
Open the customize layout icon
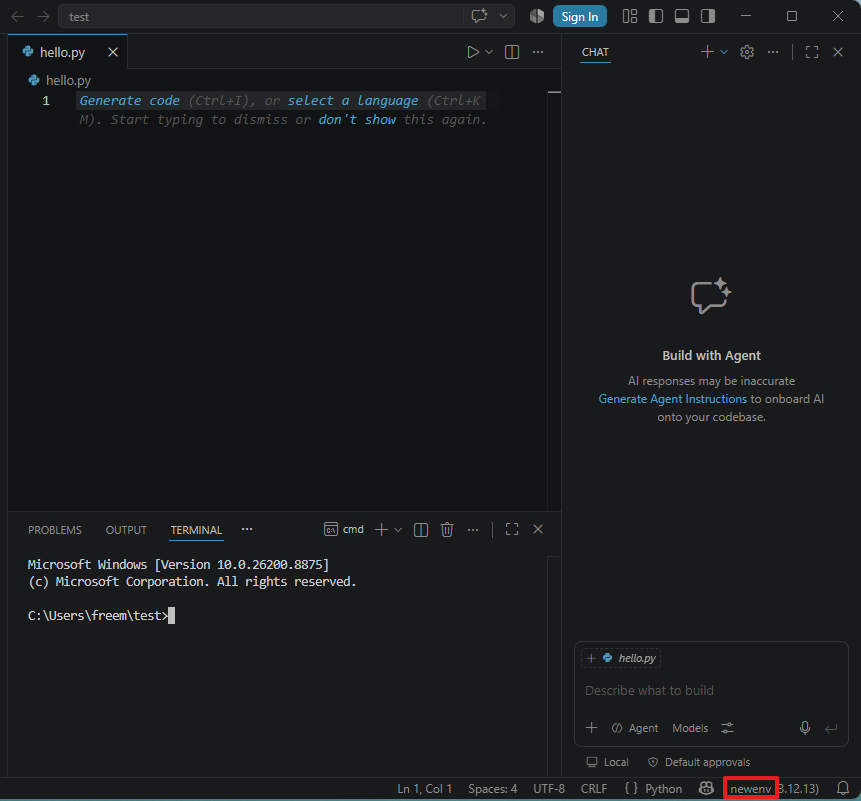[630, 16]
